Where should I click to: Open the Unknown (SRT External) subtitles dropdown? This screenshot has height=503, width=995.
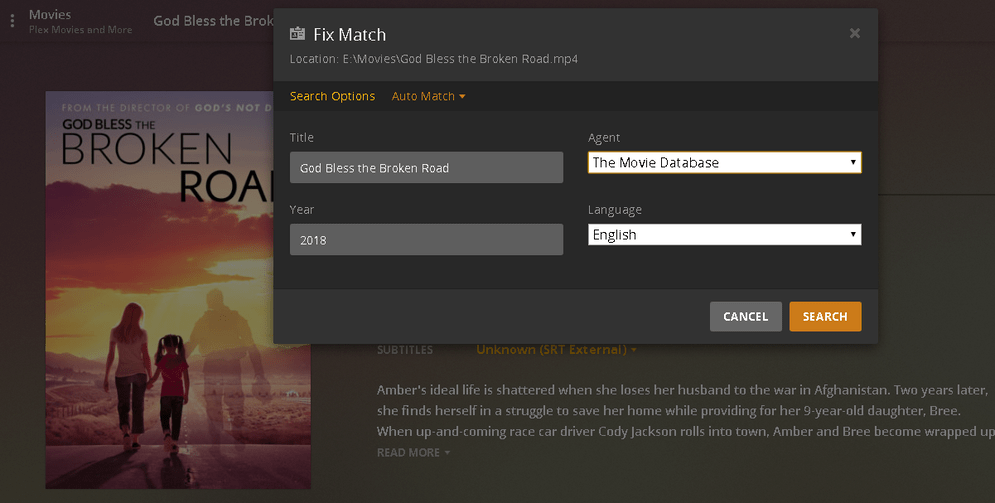click(x=556, y=350)
